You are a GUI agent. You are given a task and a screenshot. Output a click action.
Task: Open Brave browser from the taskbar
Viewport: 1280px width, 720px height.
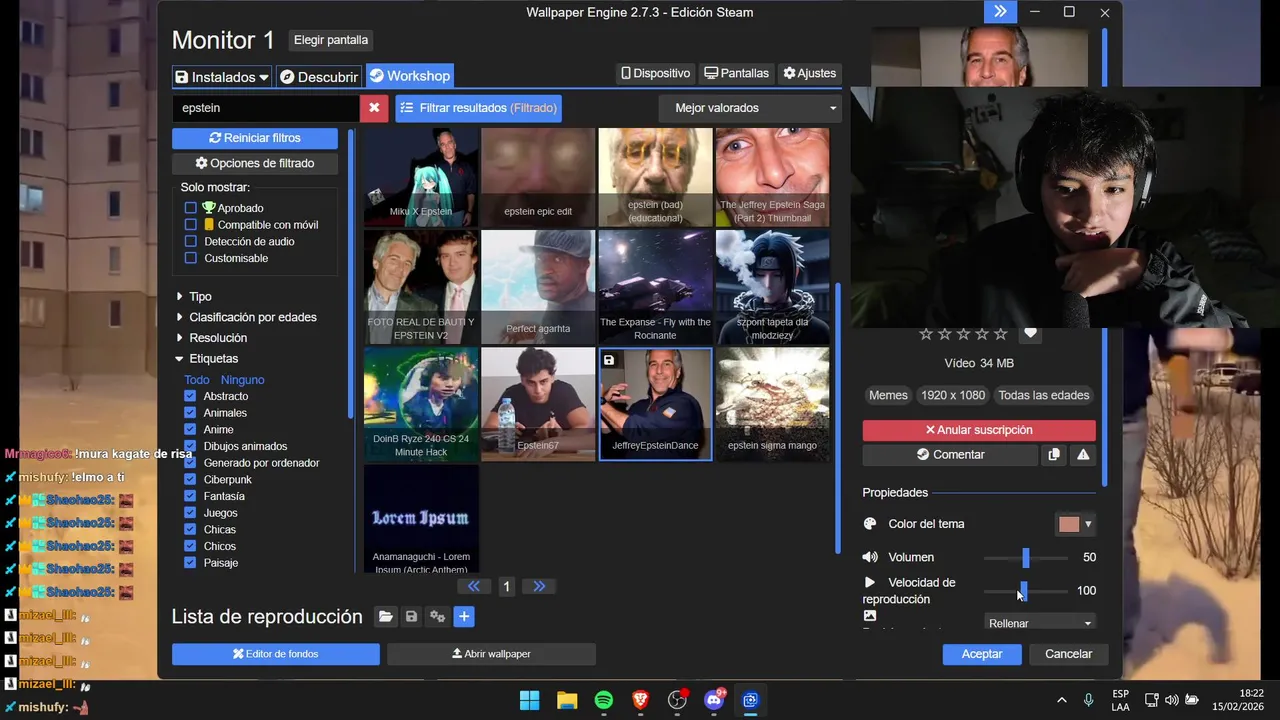641,700
